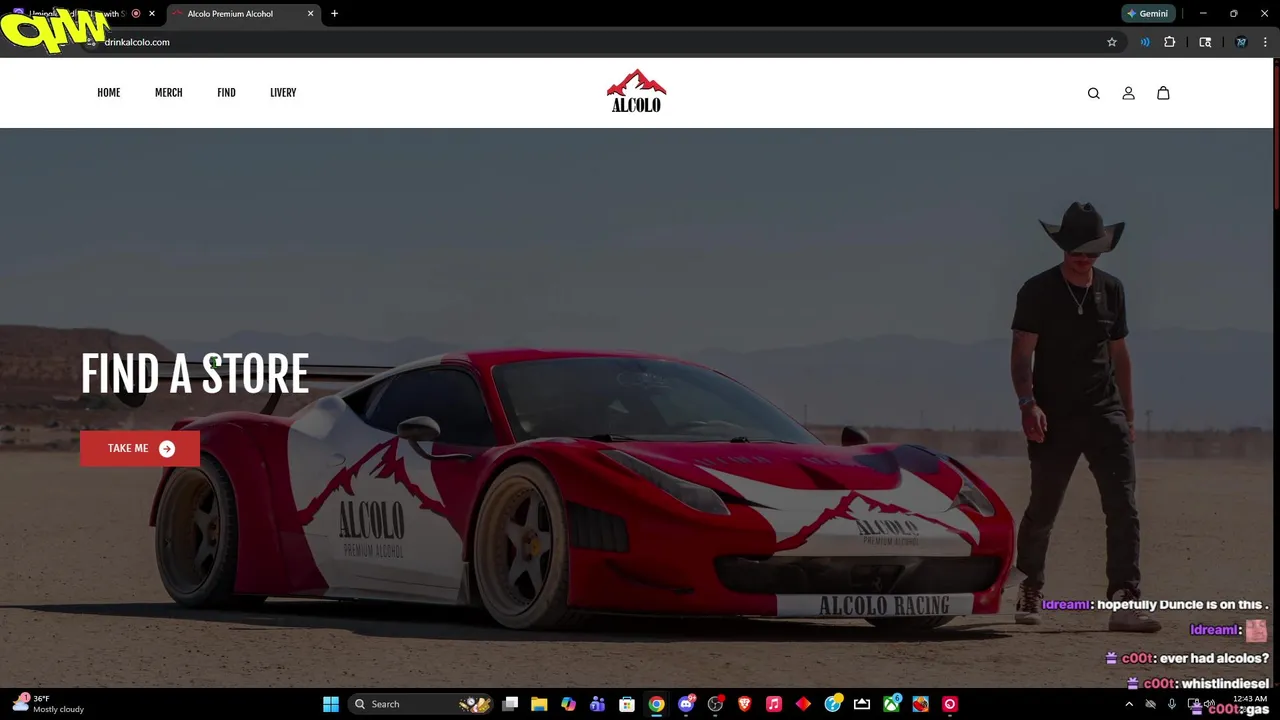Open the FIND menu item

226,93
